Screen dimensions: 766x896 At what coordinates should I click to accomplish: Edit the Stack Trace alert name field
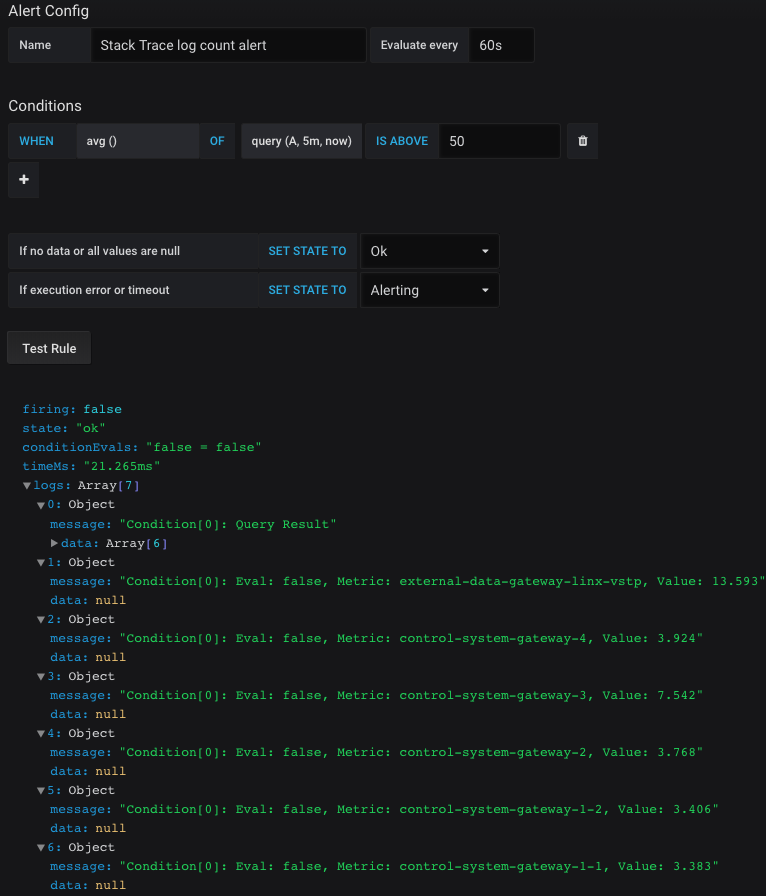point(228,45)
